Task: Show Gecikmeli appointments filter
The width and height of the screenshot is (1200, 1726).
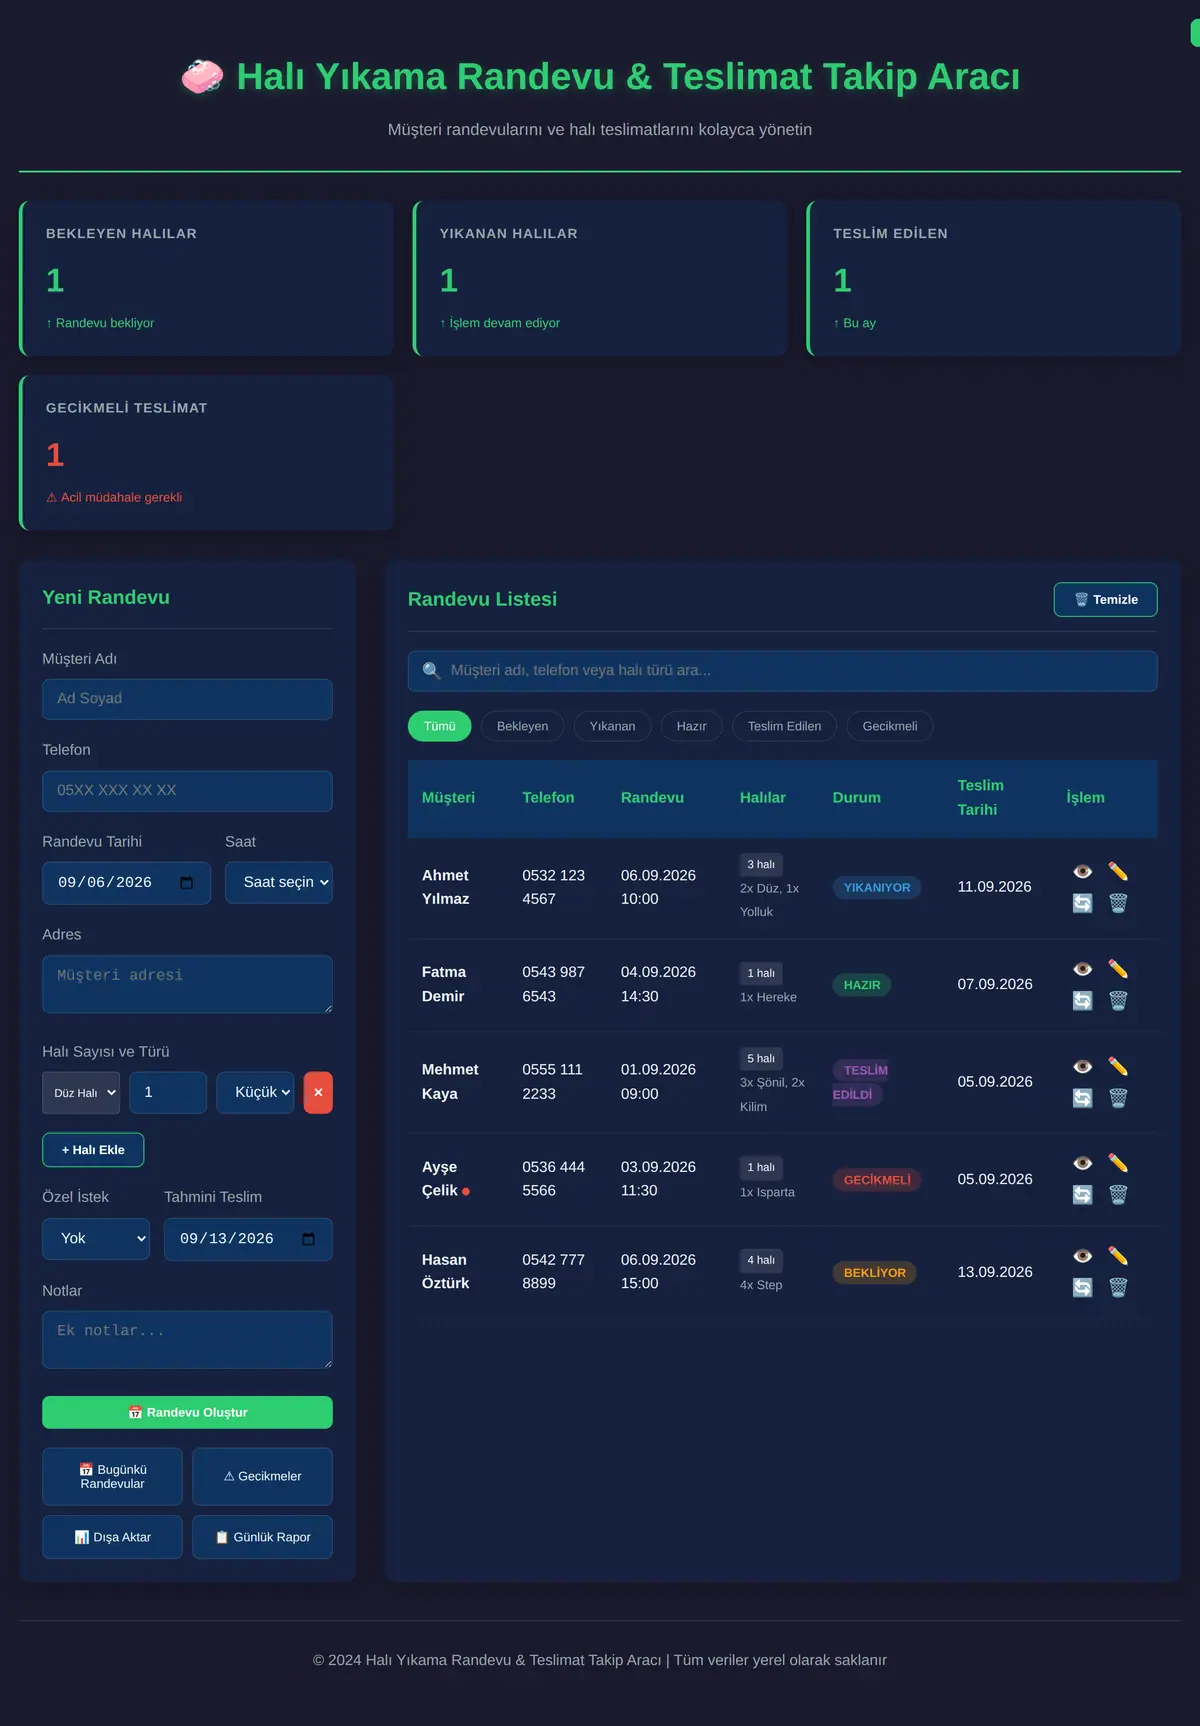Action: point(890,726)
